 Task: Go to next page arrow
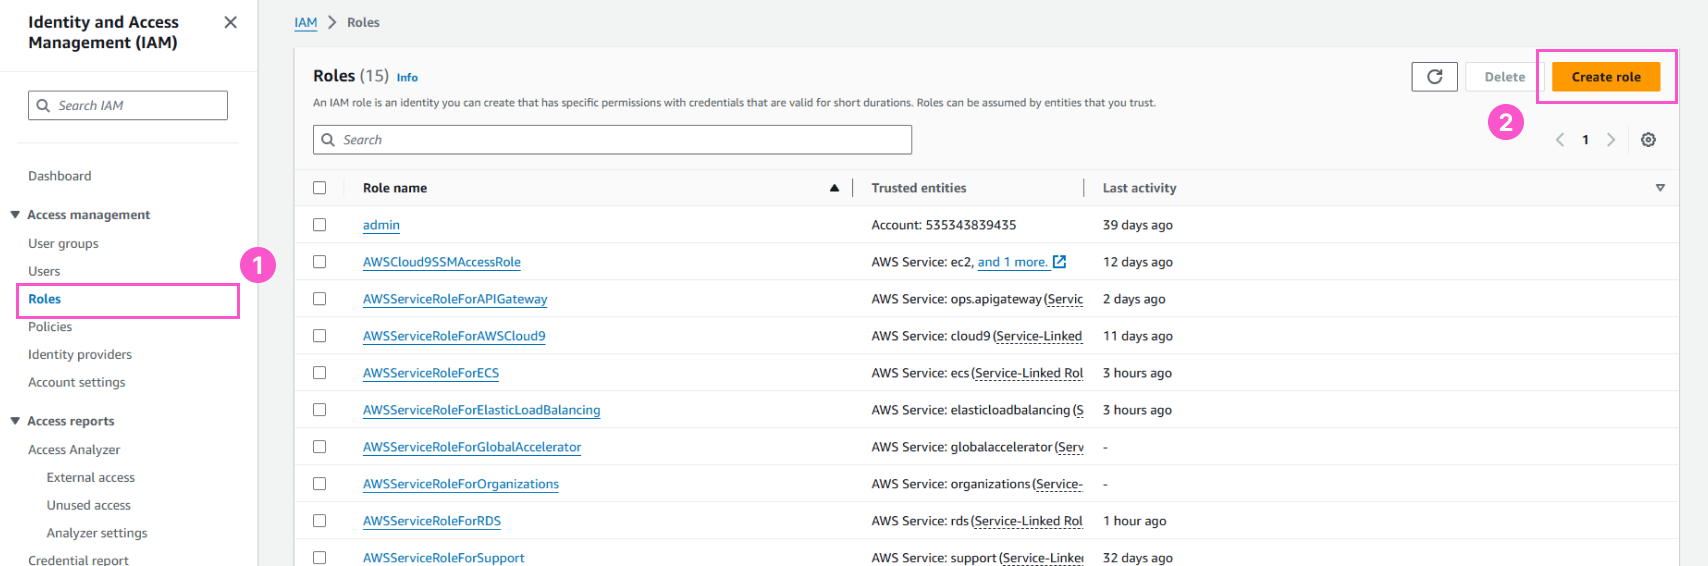[1611, 140]
